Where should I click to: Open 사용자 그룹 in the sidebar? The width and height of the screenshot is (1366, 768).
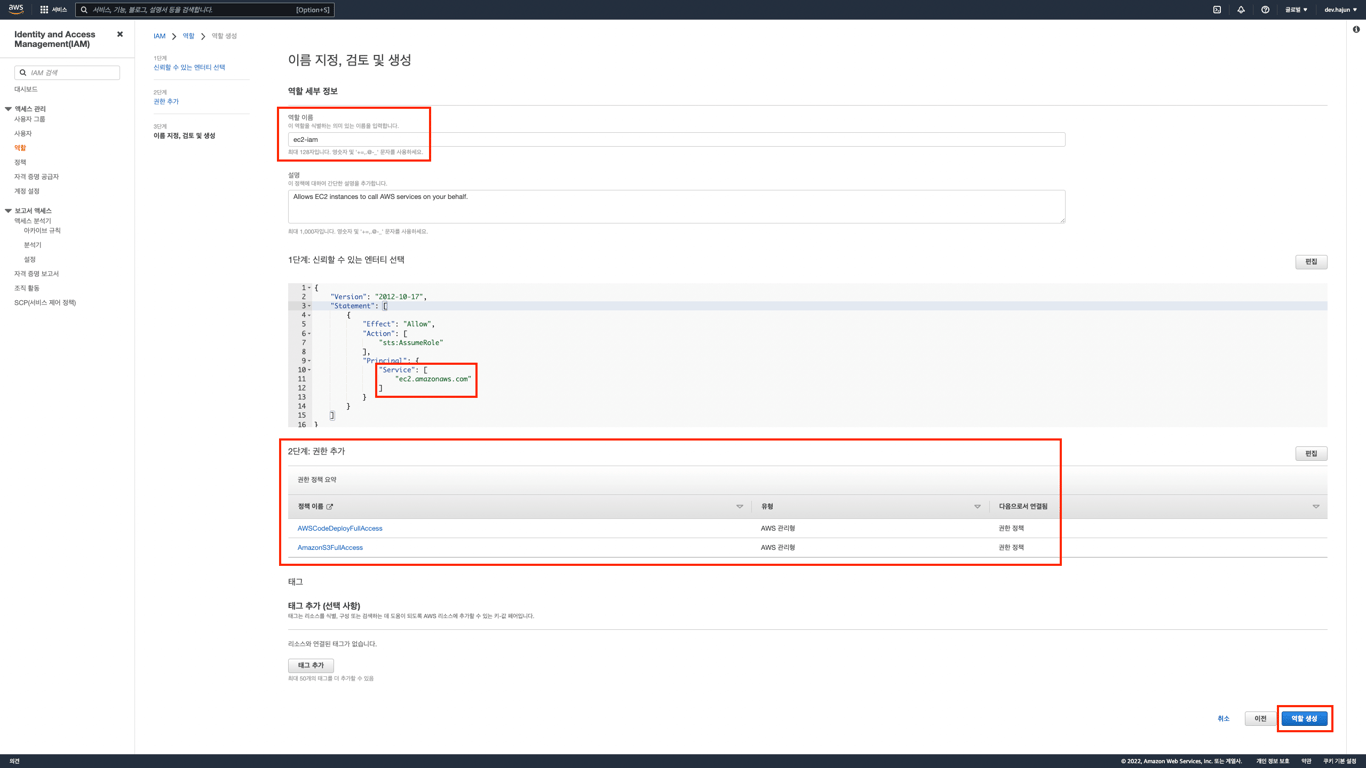pos(30,119)
